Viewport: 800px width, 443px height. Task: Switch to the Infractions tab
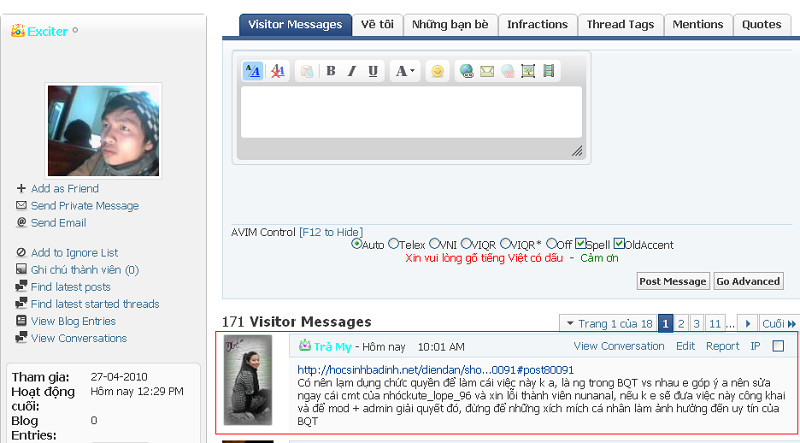(x=537, y=24)
